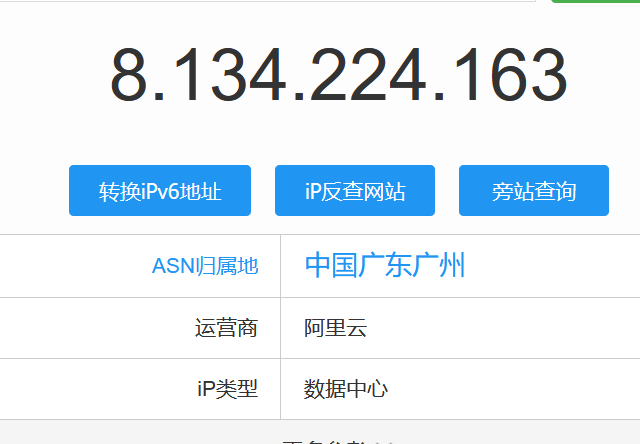Click the 数据中心 type value
This screenshot has width=640, height=444.
346,389
